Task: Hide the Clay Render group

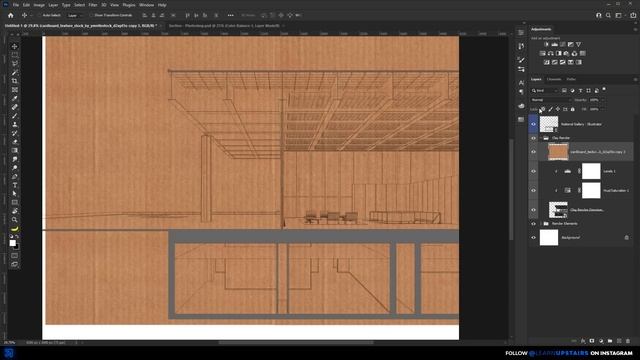Action: [x=533, y=138]
